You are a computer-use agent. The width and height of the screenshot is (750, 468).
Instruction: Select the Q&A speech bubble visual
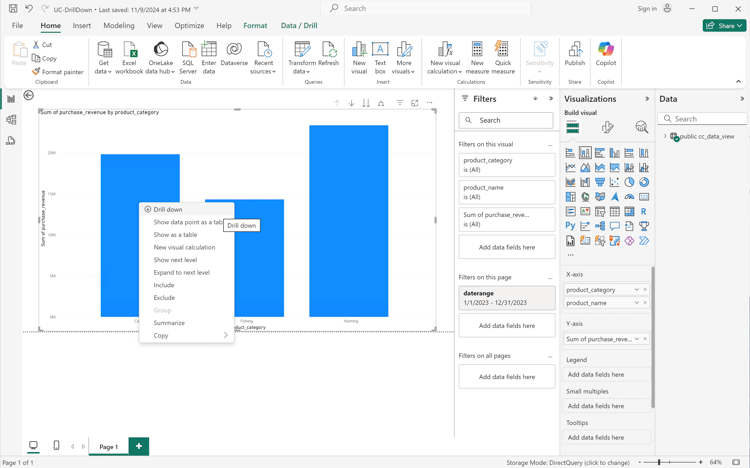coord(615,226)
